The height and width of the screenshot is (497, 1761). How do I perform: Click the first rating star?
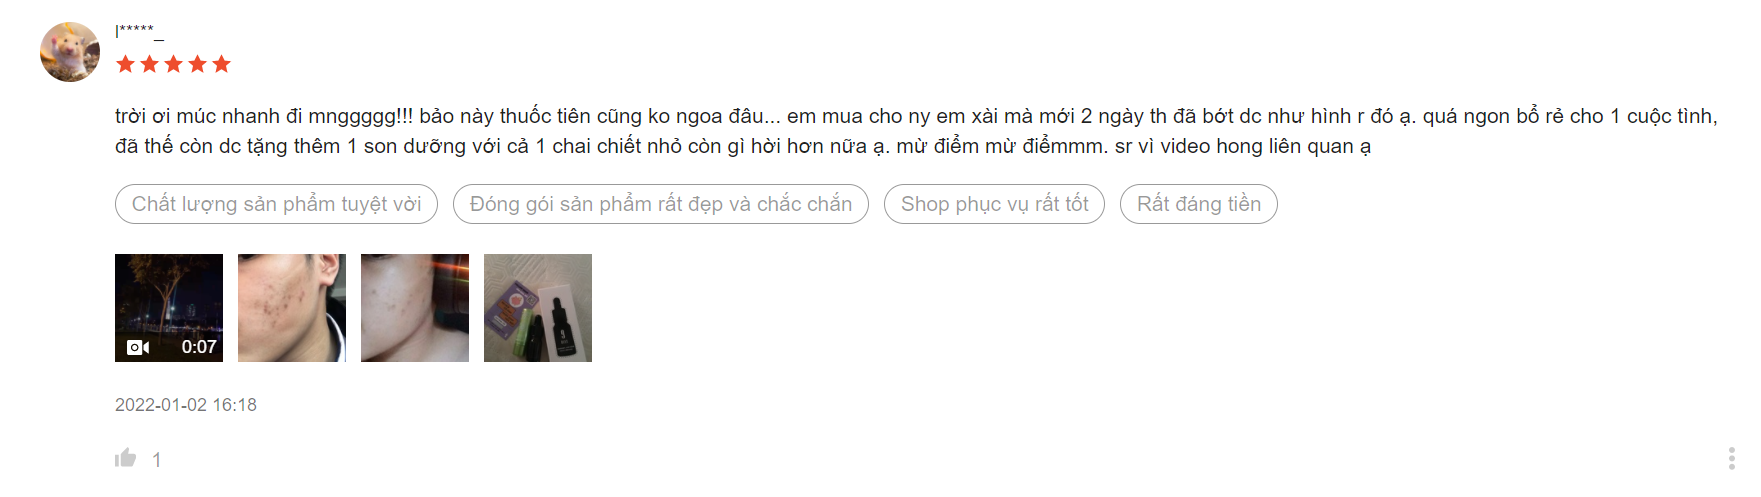[x=125, y=64]
